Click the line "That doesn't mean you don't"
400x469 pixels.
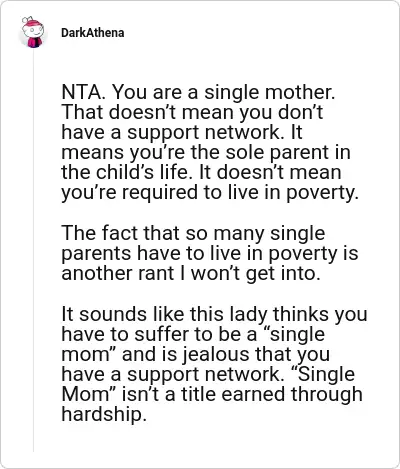[x=192, y=112]
